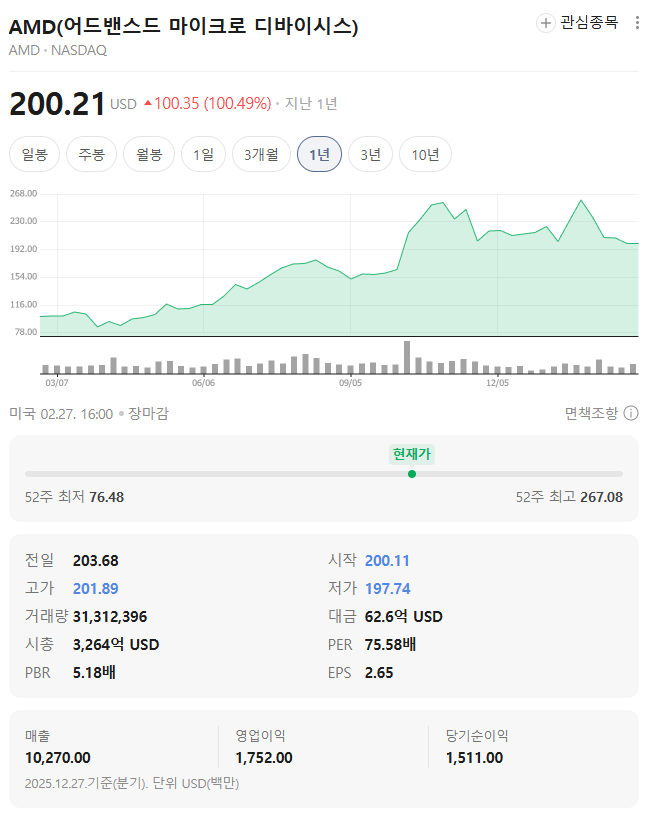This screenshot has width=651, height=817.
Task: Switch chart to 주봉 weekly candles
Action: (91, 154)
